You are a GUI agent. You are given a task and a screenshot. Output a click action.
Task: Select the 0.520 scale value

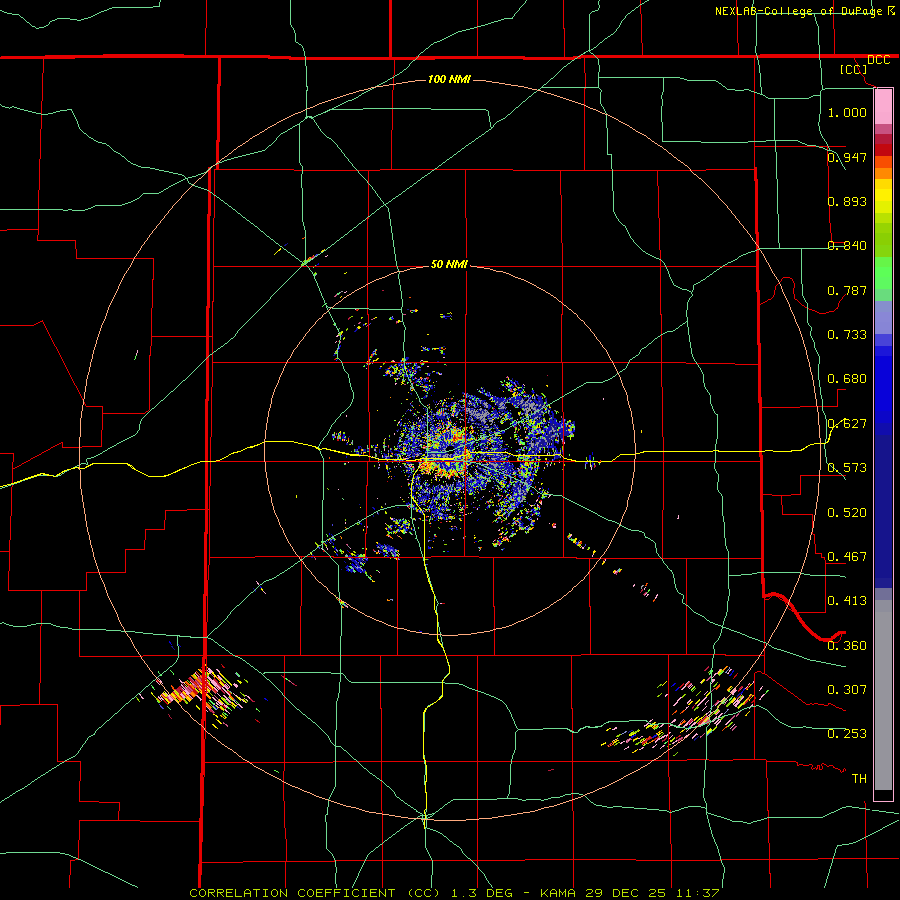click(847, 513)
